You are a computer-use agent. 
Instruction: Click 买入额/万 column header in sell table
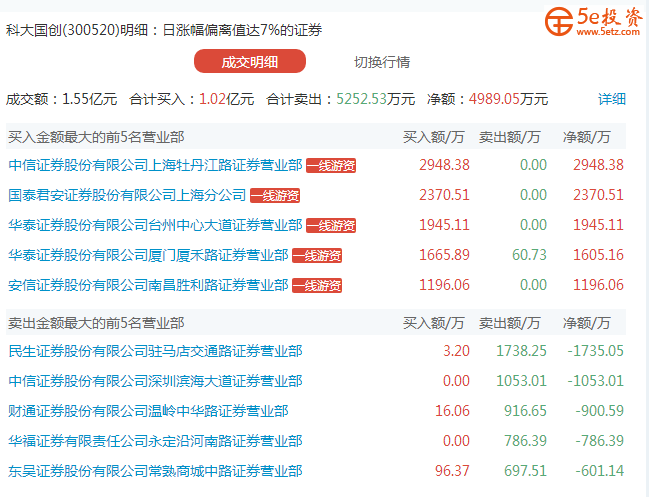click(x=433, y=323)
